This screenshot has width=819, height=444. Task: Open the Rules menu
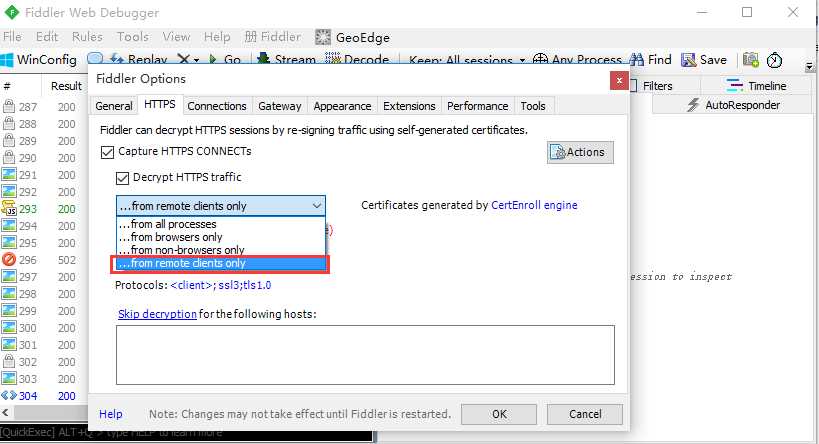click(x=87, y=37)
